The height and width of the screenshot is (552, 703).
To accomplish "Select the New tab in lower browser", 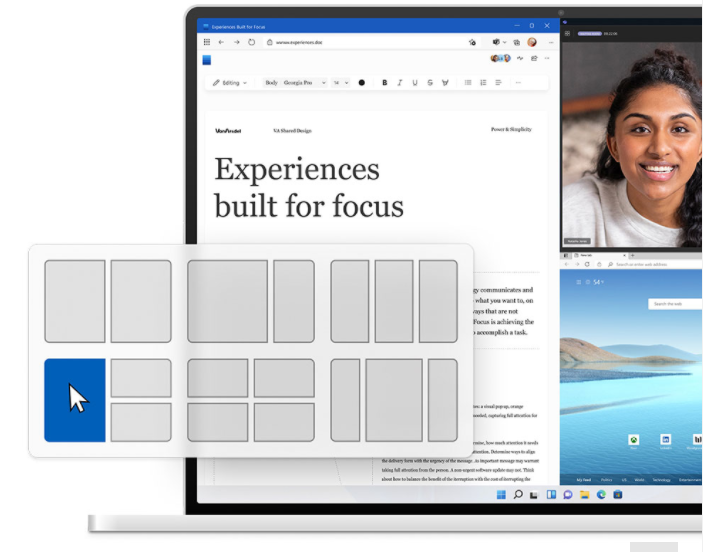I will (x=598, y=255).
